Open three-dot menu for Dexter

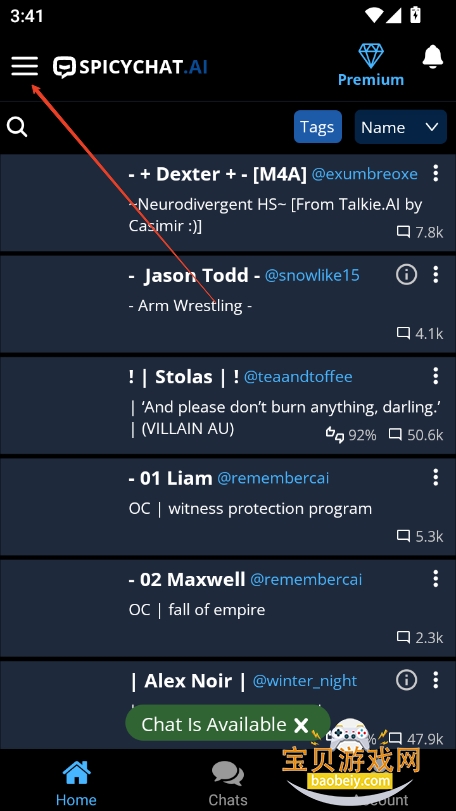pyautogui.click(x=436, y=173)
